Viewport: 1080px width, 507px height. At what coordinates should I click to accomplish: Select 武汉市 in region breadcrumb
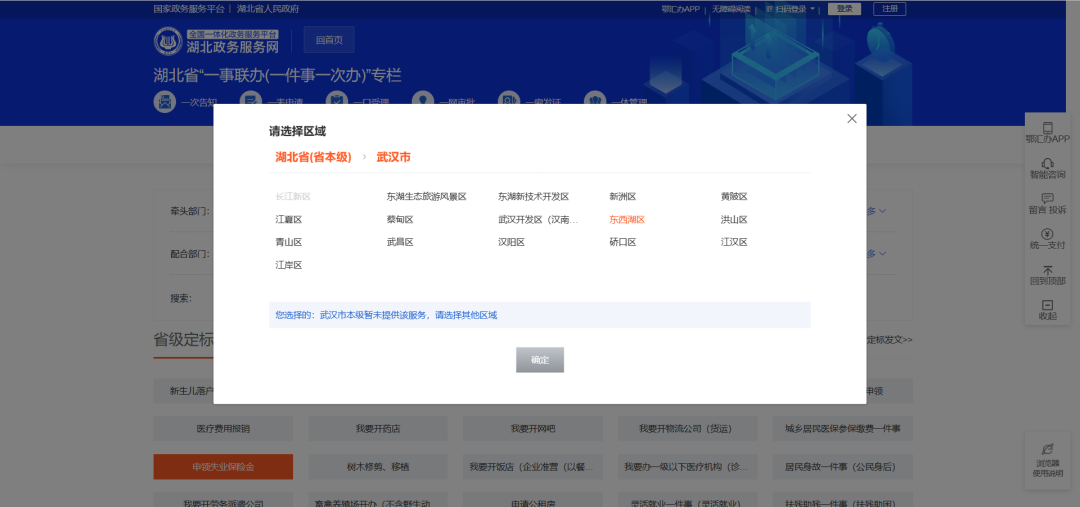click(393, 157)
